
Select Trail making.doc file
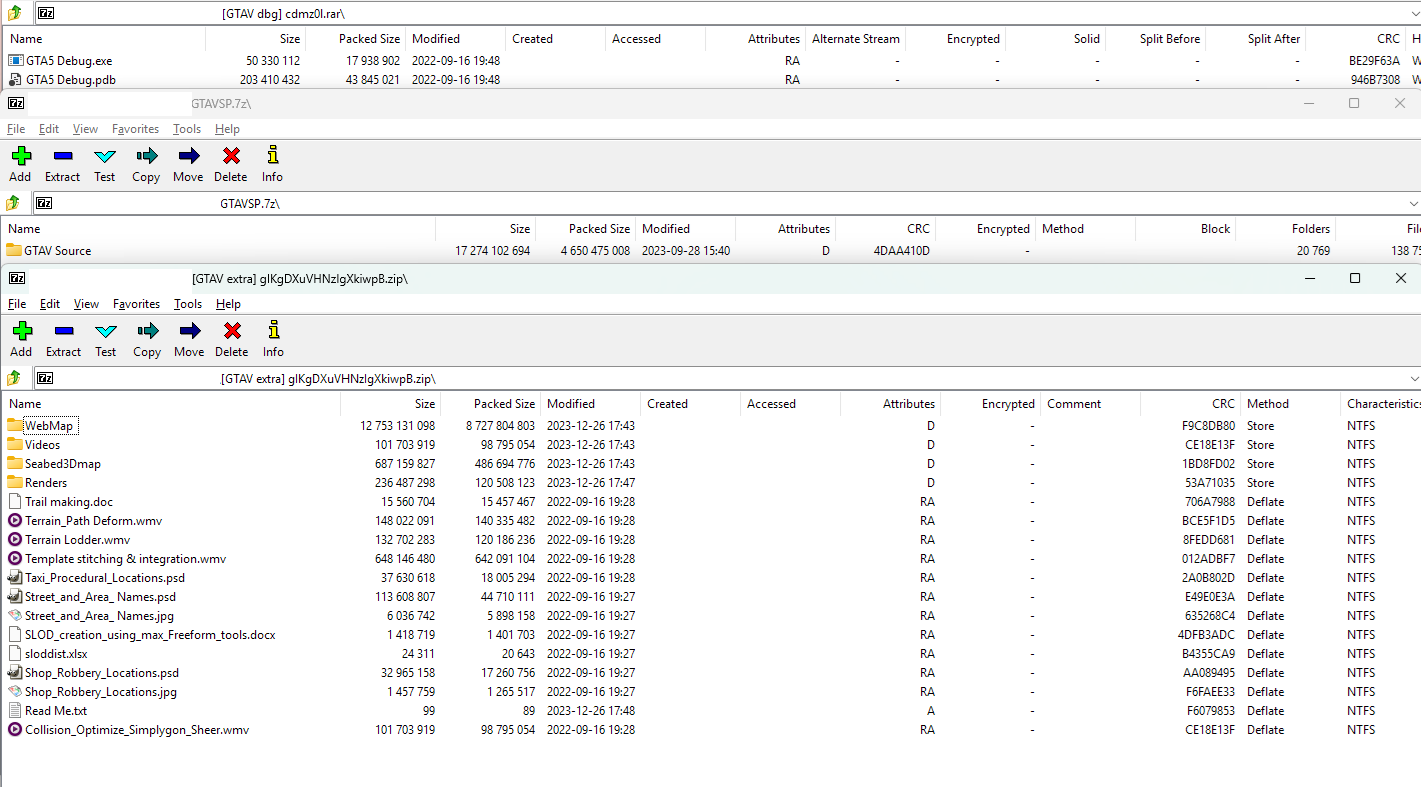pyautogui.click(x=69, y=501)
